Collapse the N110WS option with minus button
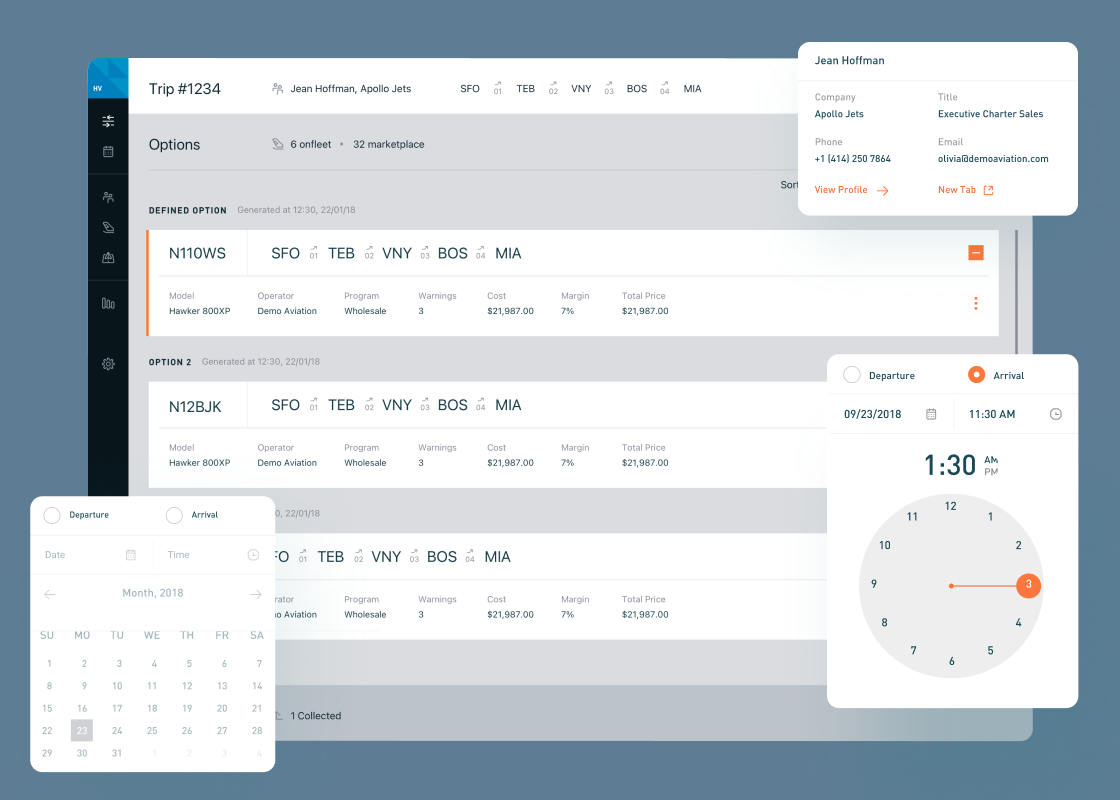The image size is (1120, 800). (x=976, y=253)
